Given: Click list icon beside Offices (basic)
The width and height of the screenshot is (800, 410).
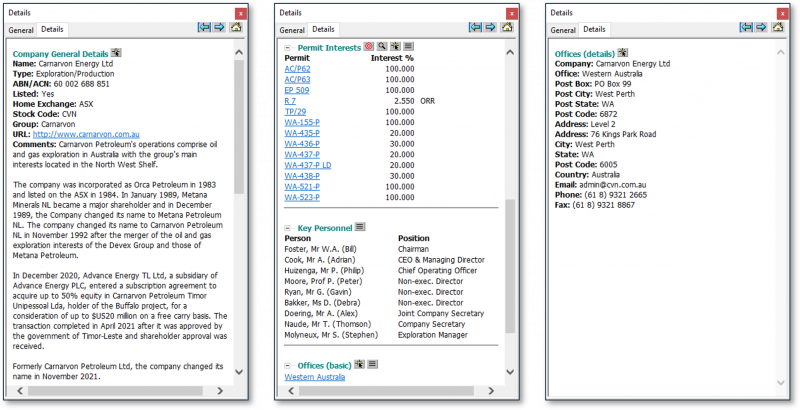Looking at the screenshot, I should tap(372, 364).
